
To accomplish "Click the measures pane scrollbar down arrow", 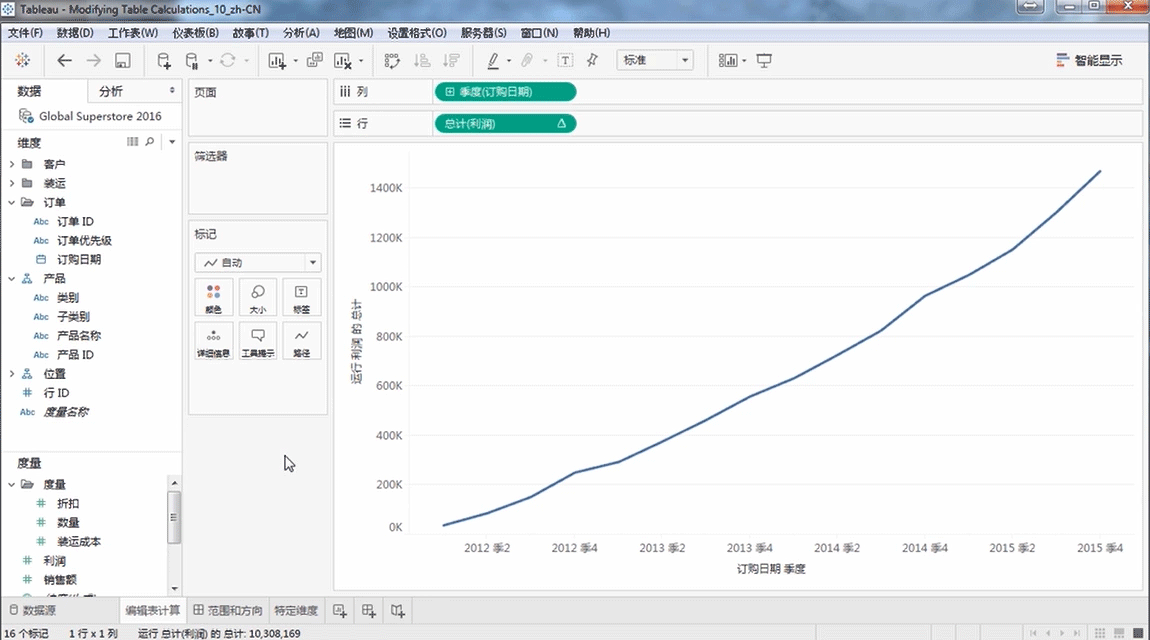I will tap(174, 588).
